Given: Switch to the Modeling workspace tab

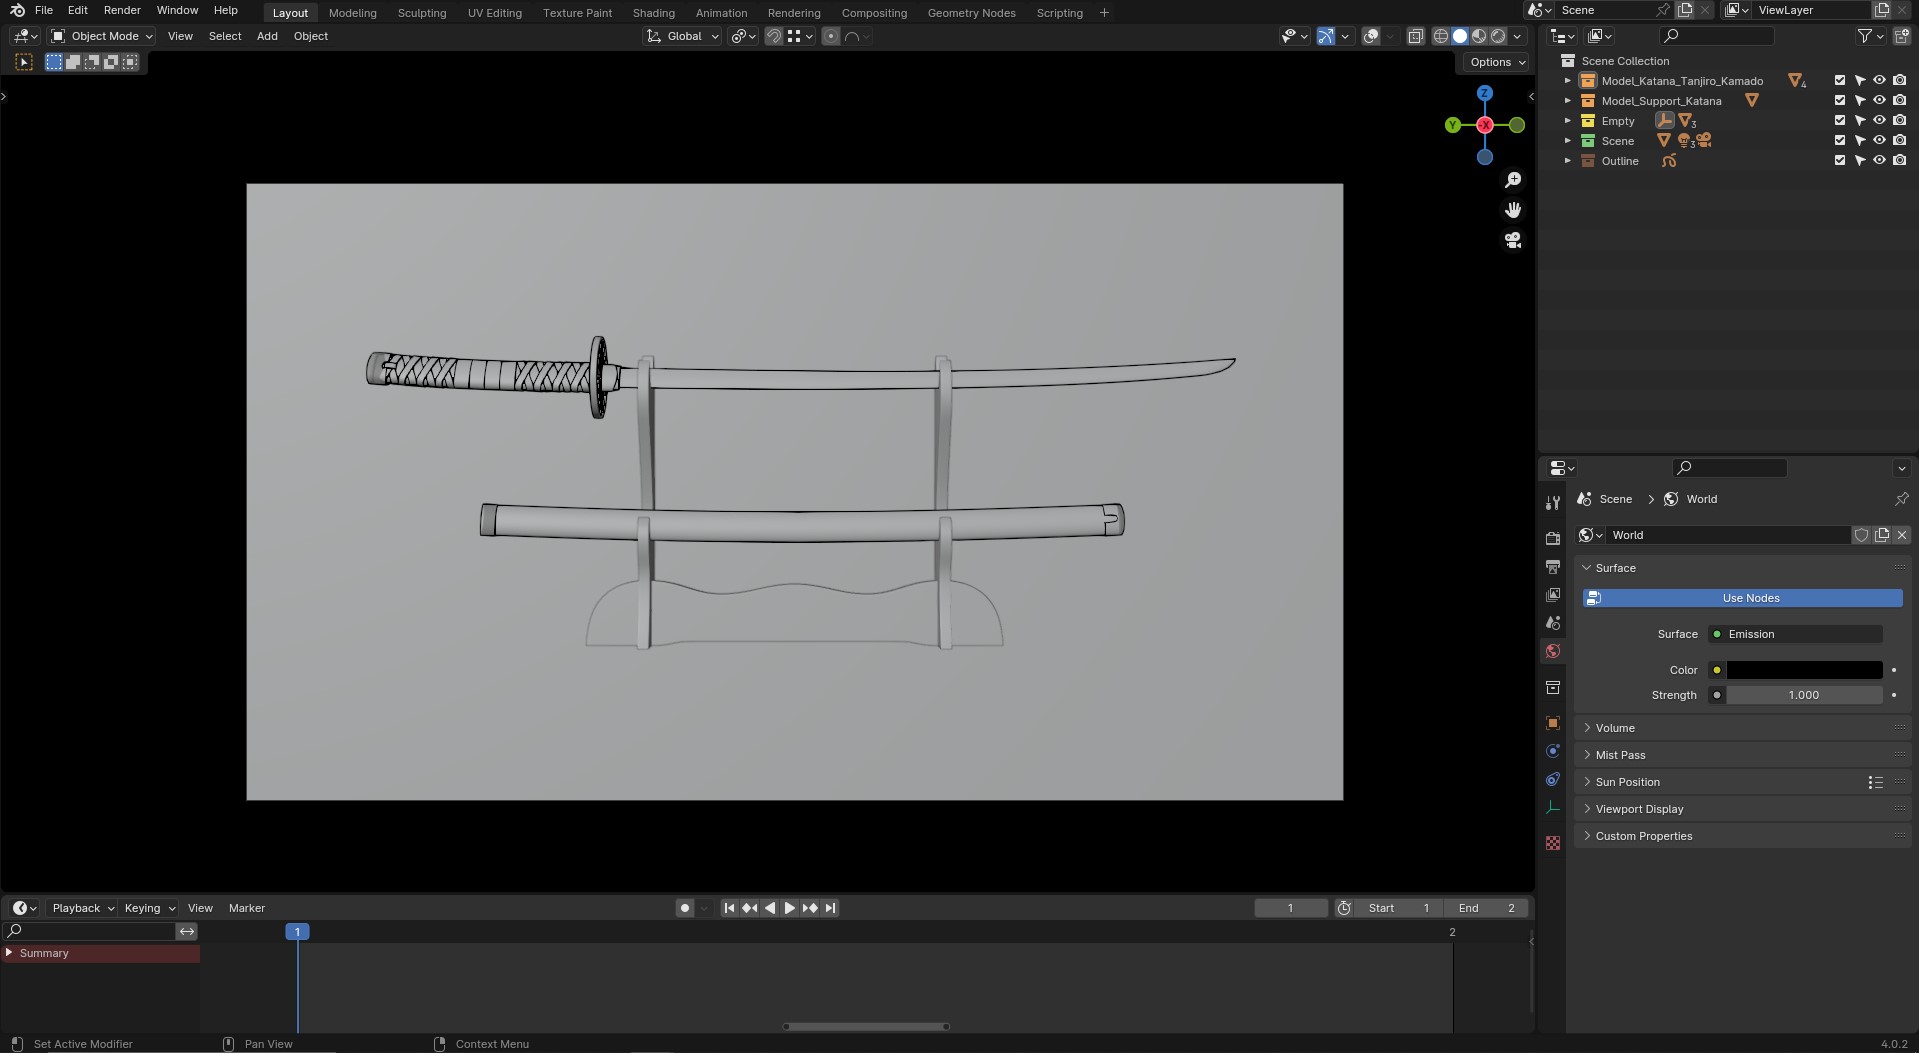Looking at the screenshot, I should click(x=352, y=13).
